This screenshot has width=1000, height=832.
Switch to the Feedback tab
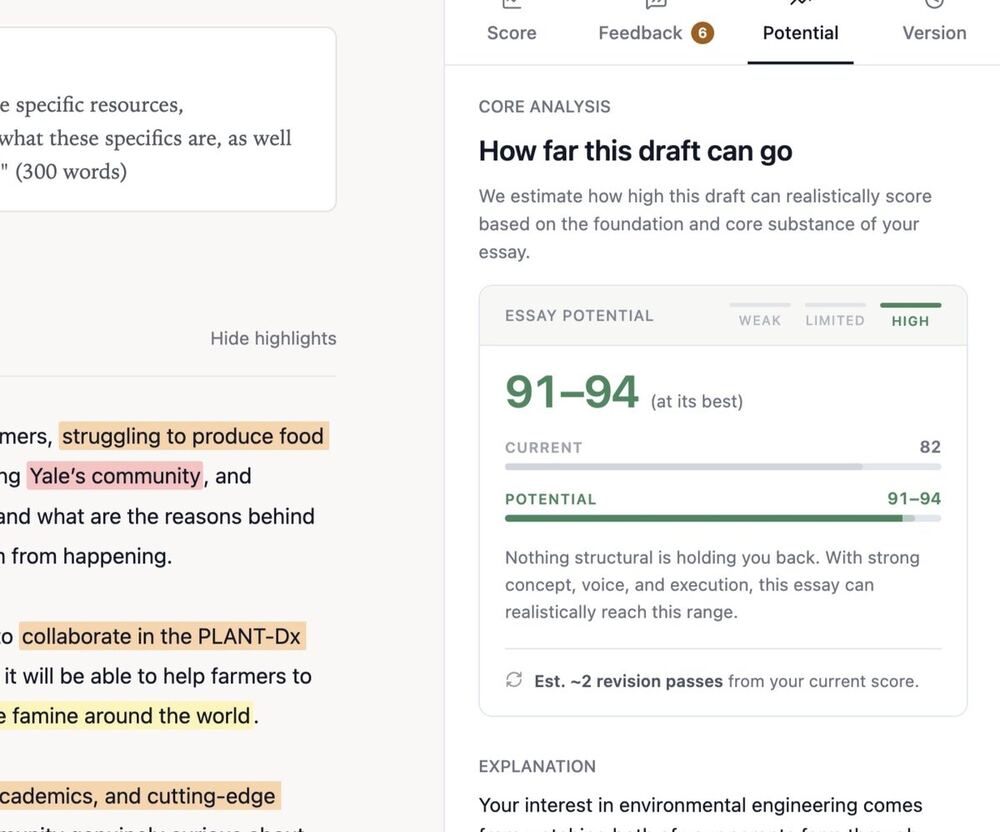(656, 33)
